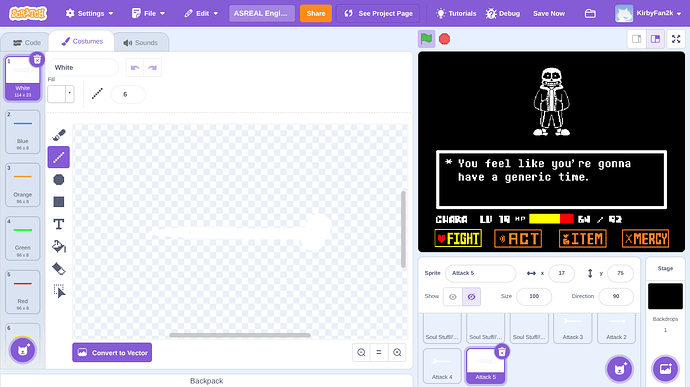
Task: Click the canvas horizontal scrollbar
Action: 240,335
